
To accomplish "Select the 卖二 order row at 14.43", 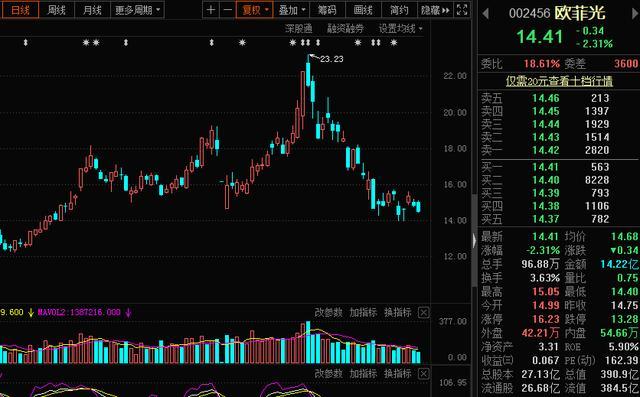I will pyautogui.click(x=558, y=137).
